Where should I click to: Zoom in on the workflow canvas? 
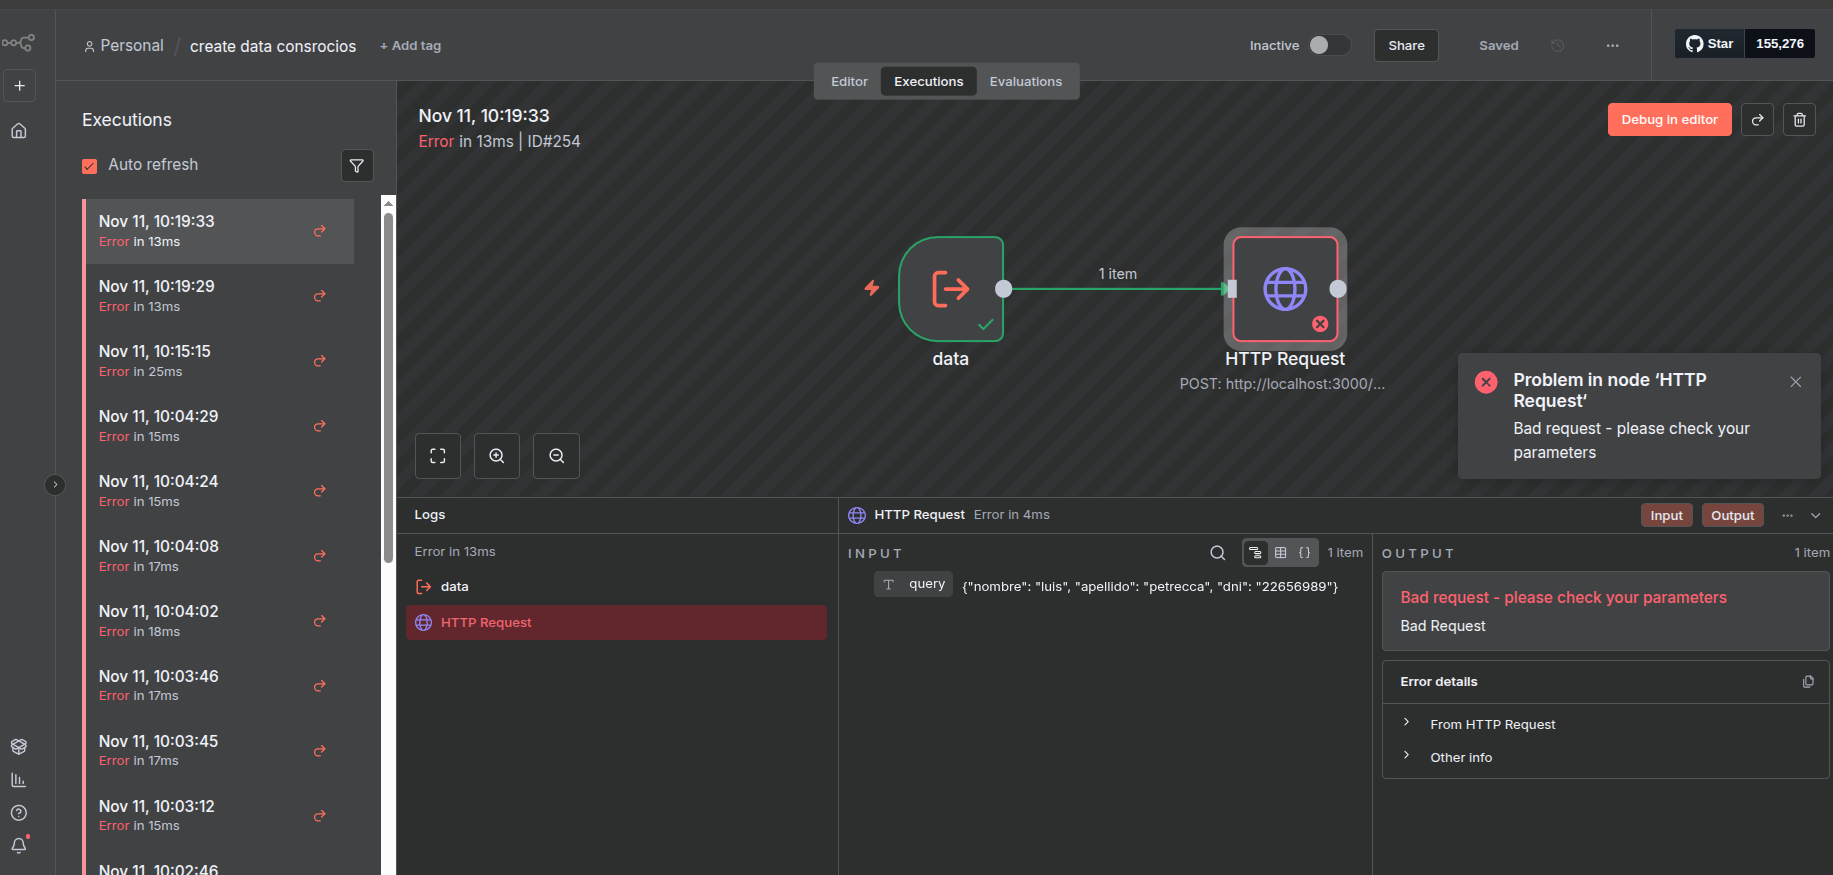(x=497, y=456)
